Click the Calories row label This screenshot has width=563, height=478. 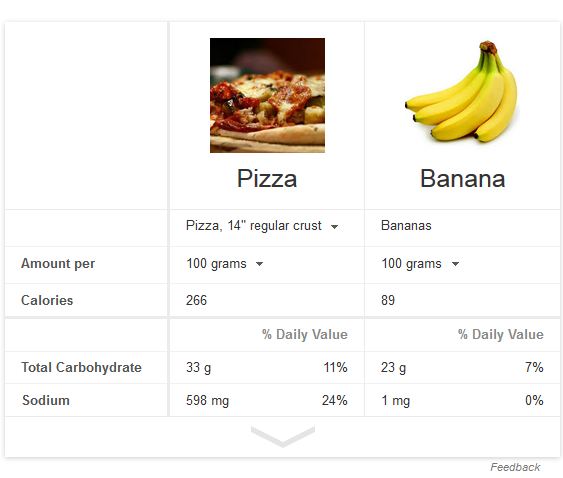pos(47,300)
